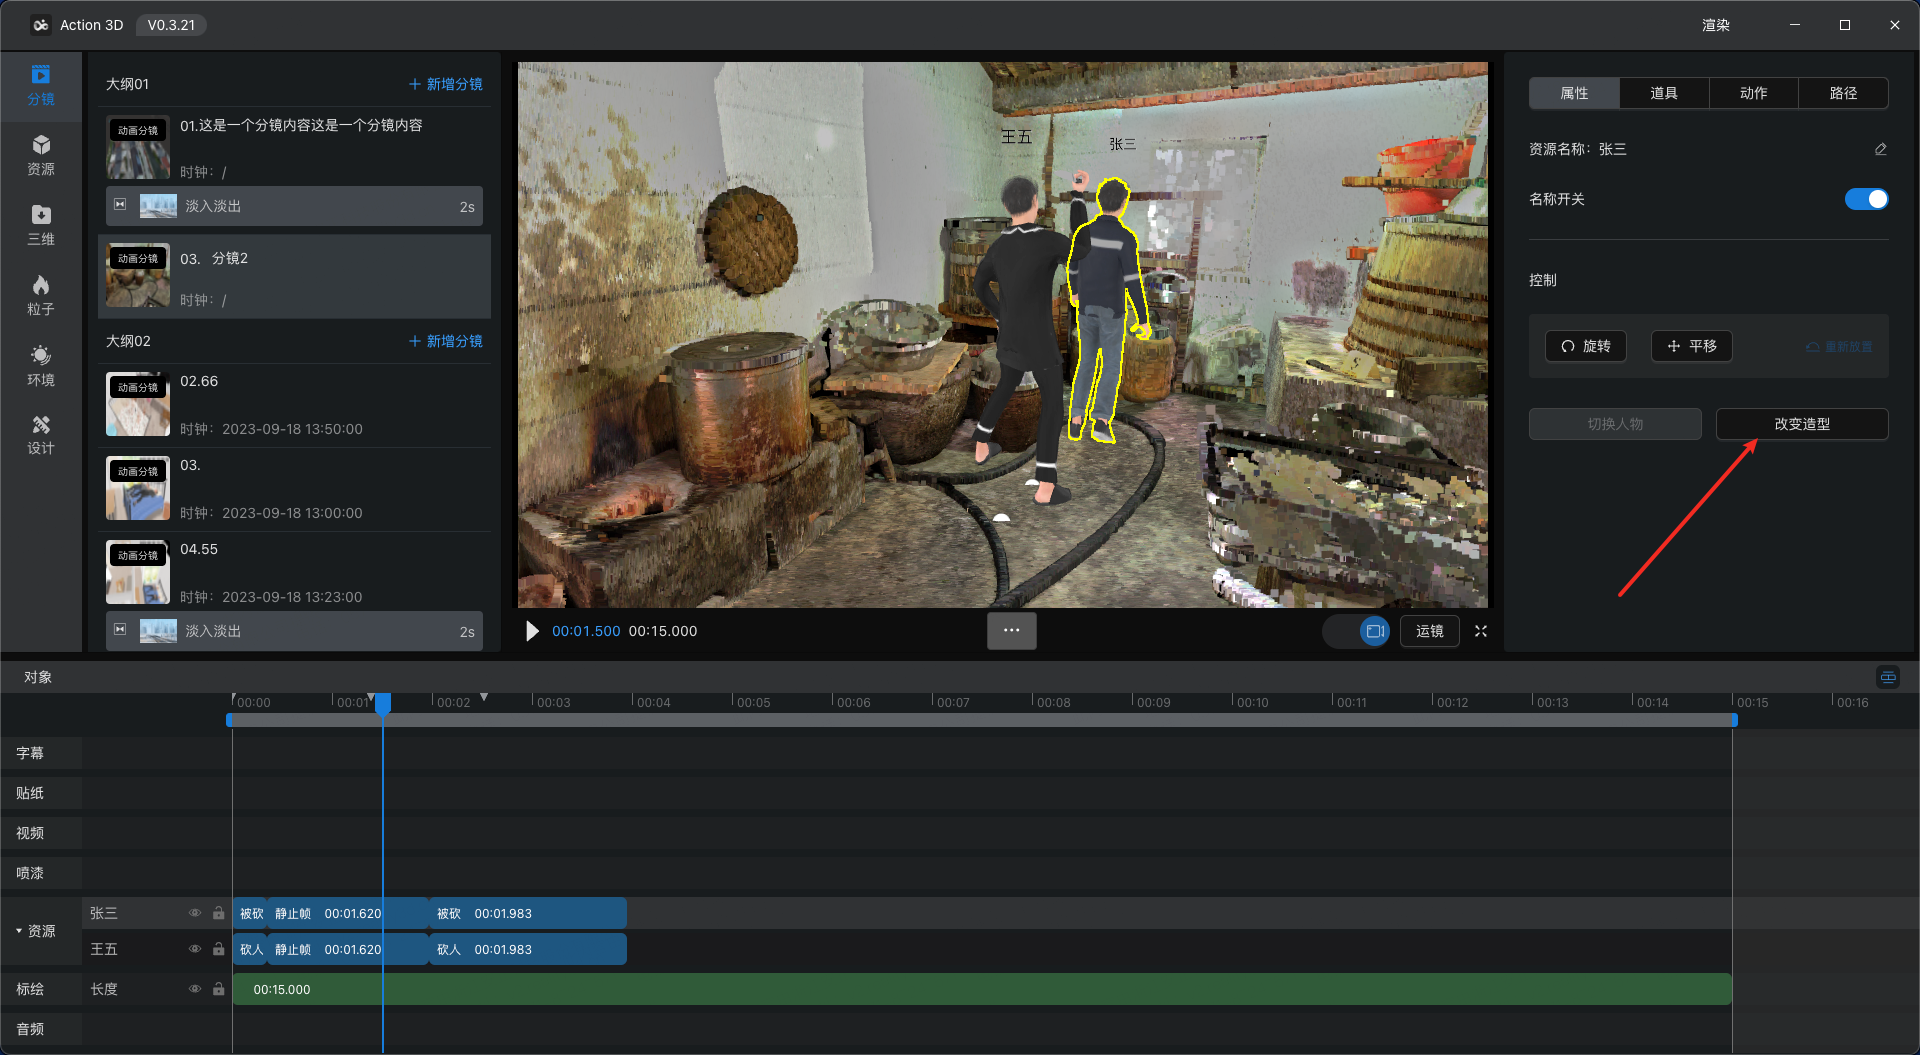Click the 改变造型 button

pyautogui.click(x=1802, y=424)
